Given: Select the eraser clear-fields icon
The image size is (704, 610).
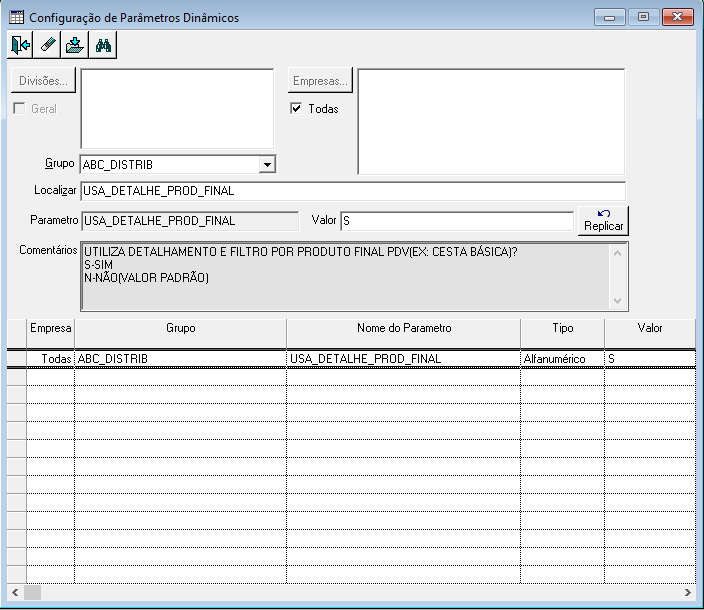Looking at the screenshot, I should (x=48, y=45).
